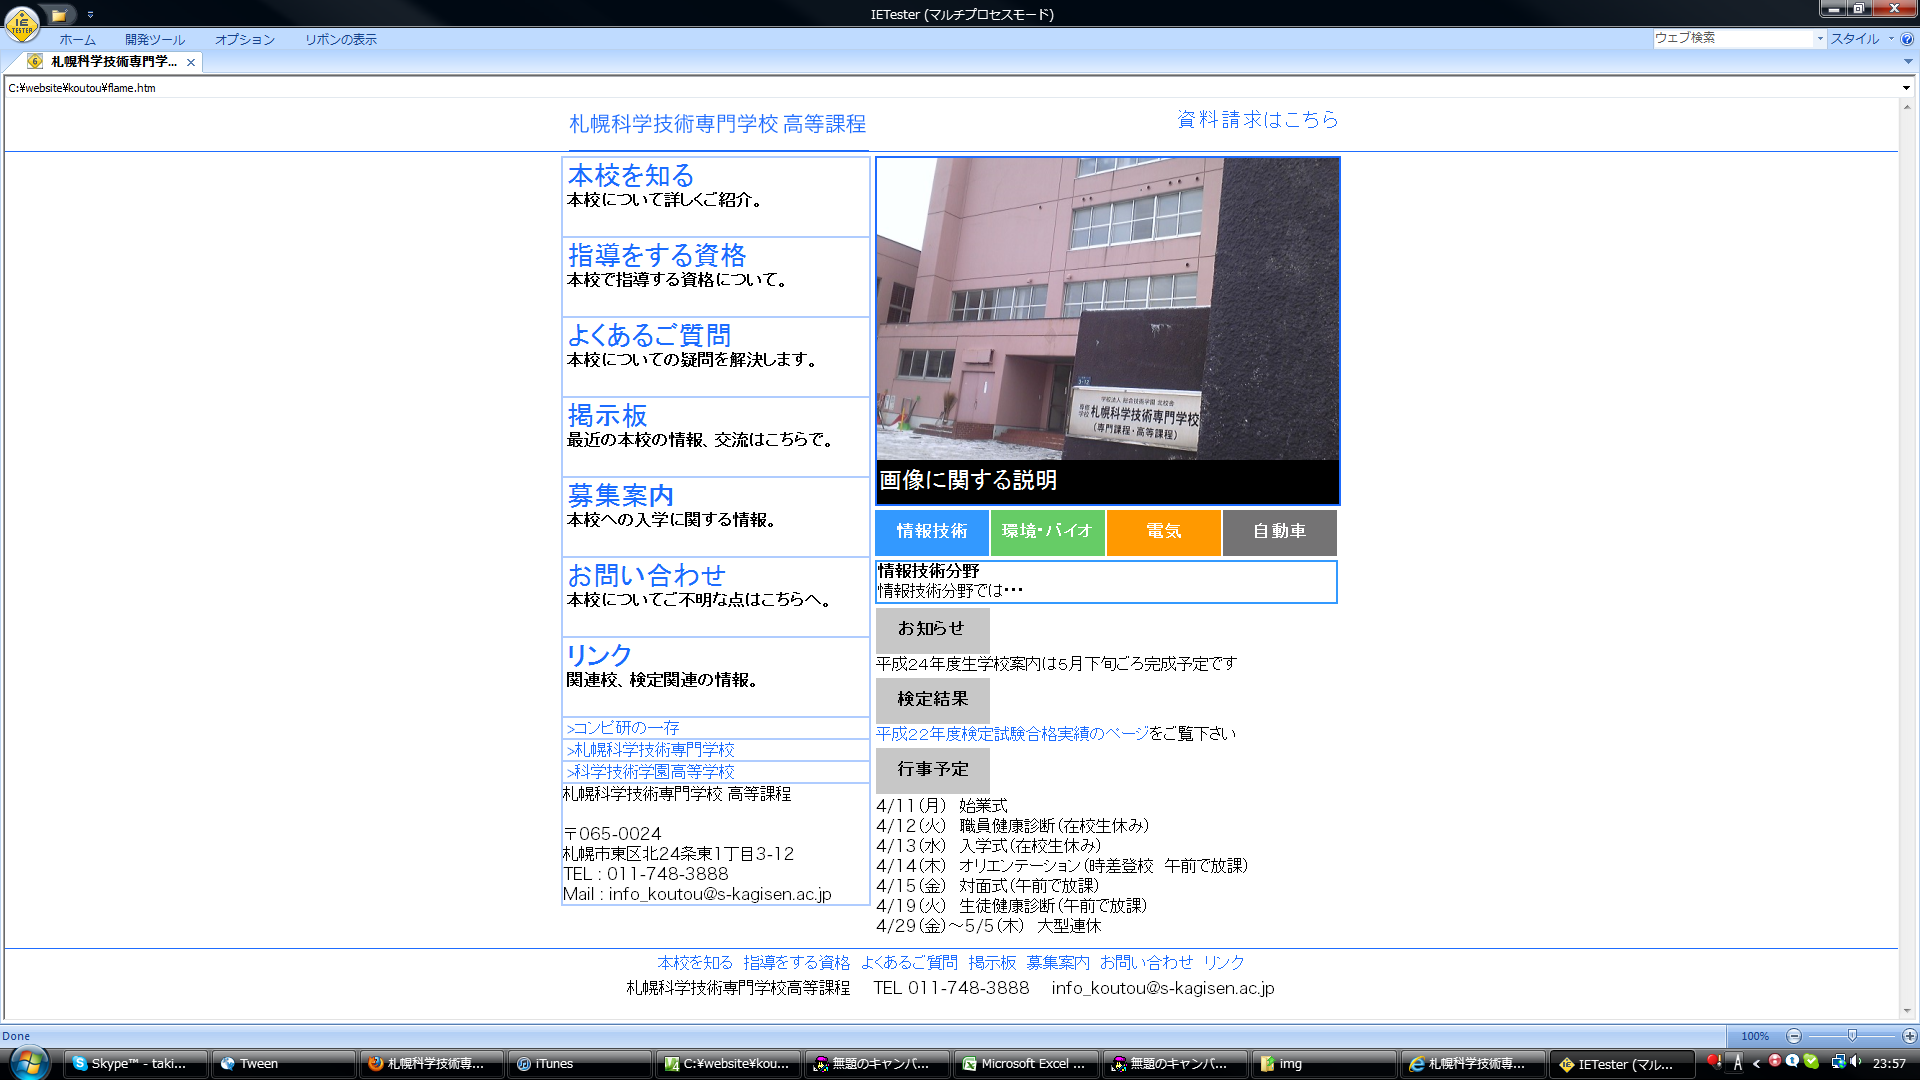Close the 札幌科学技術専門学 tab with the x
The height and width of the screenshot is (1080, 1920).
click(191, 62)
